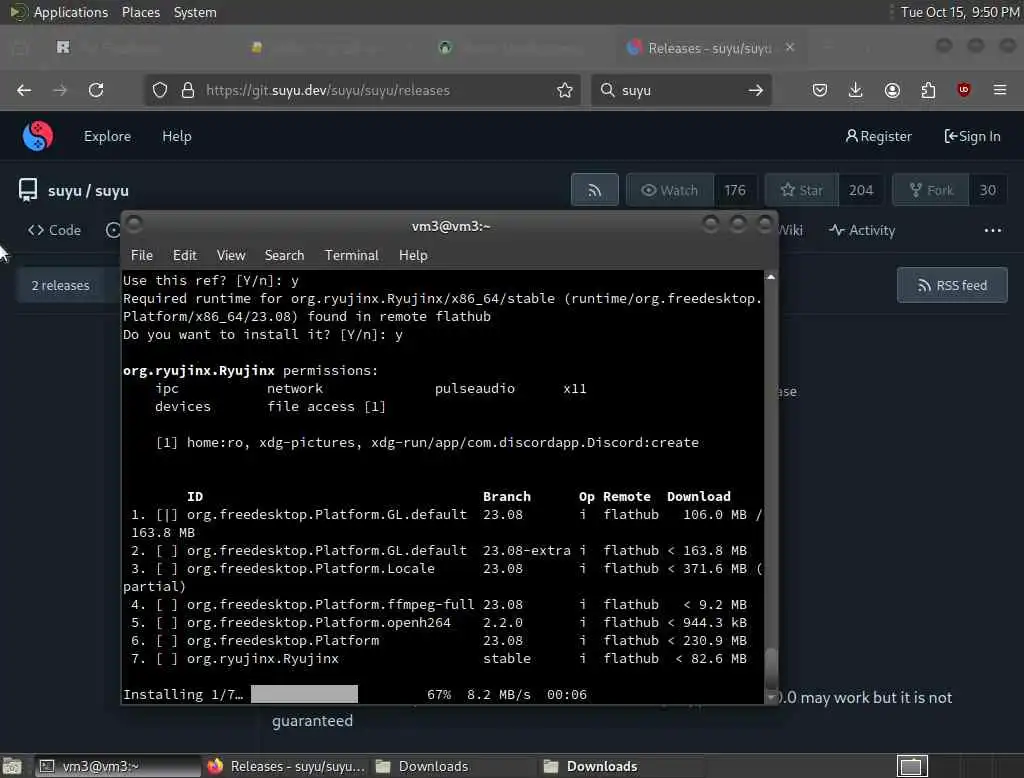Submit the suyu search with arrow
This screenshot has height=778, width=1024.
(756, 90)
